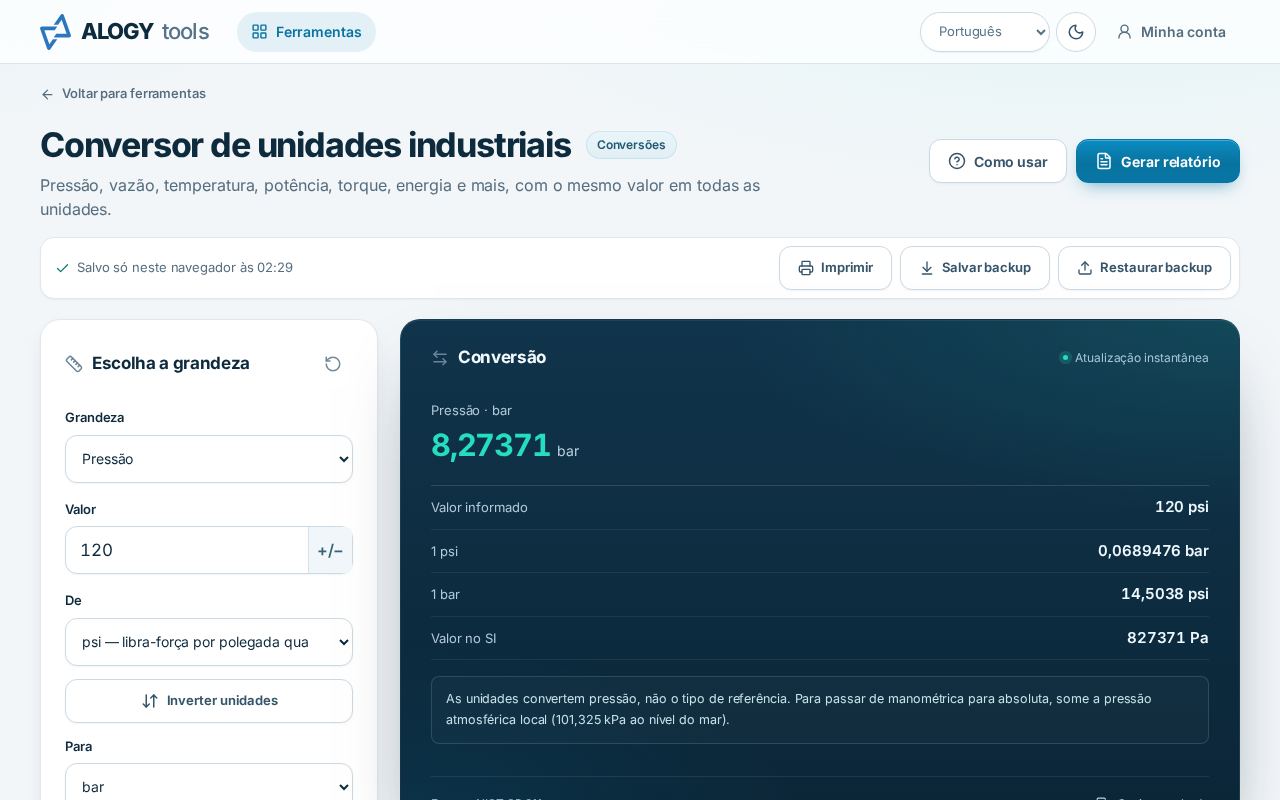The height and width of the screenshot is (800, 1280).
Task: Open the Grandeza dropdown showing Pressão
Action: pos(209,459)
